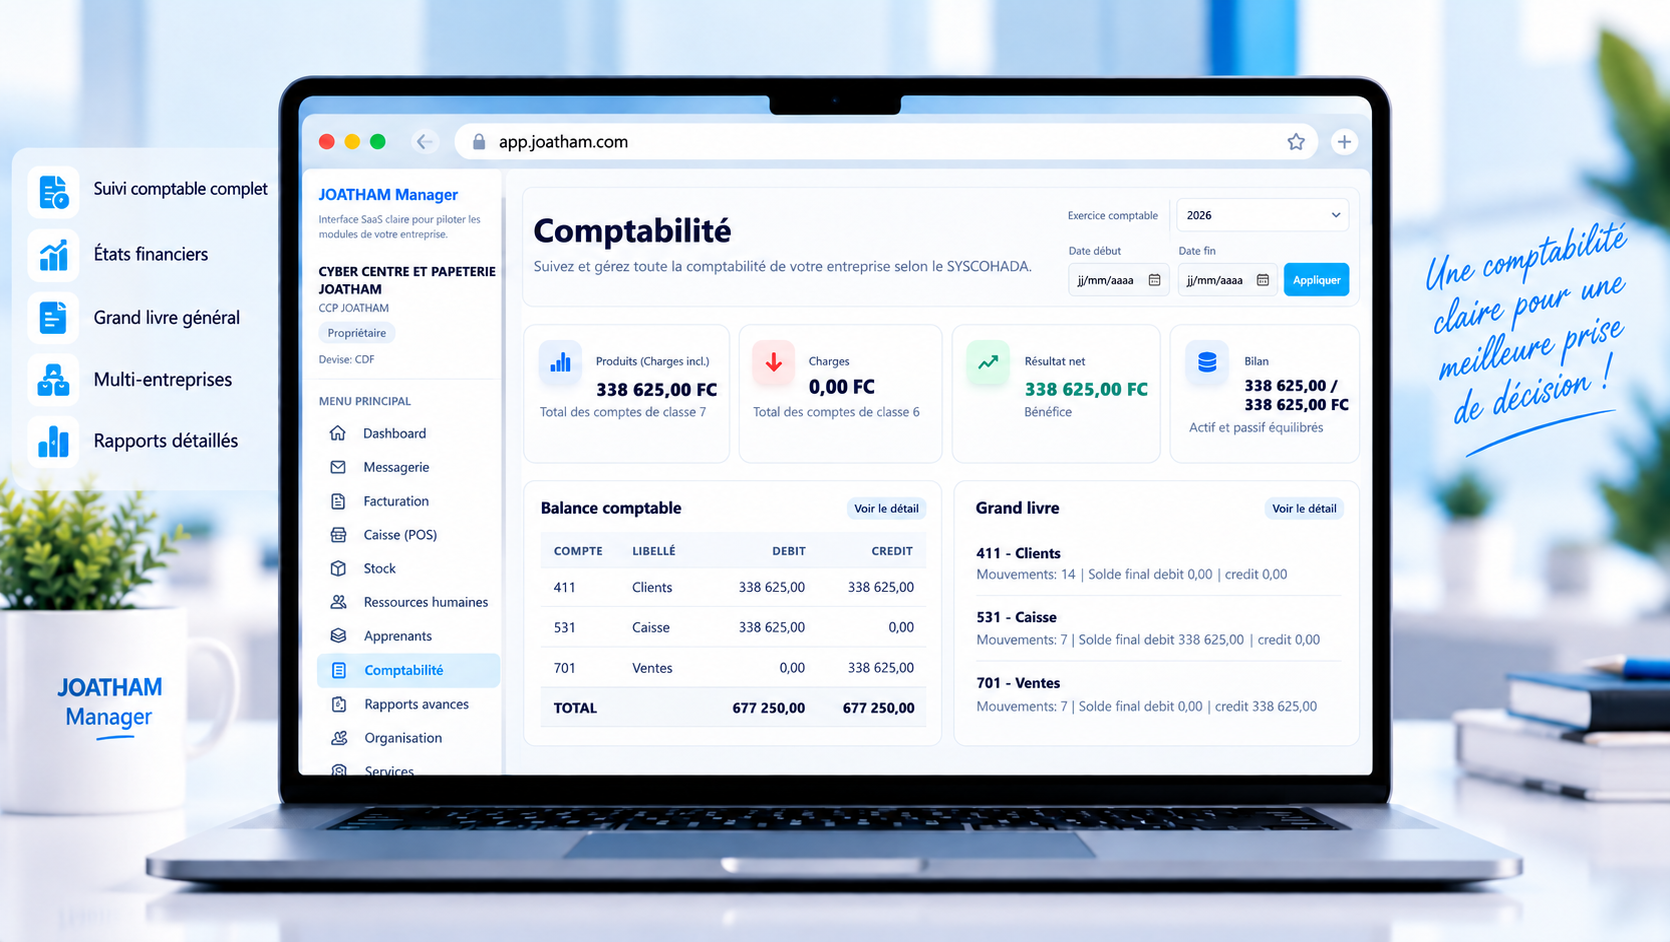Click the 701 - Ventes ledger entry
1670x942 pixels.
point(1158,694)
